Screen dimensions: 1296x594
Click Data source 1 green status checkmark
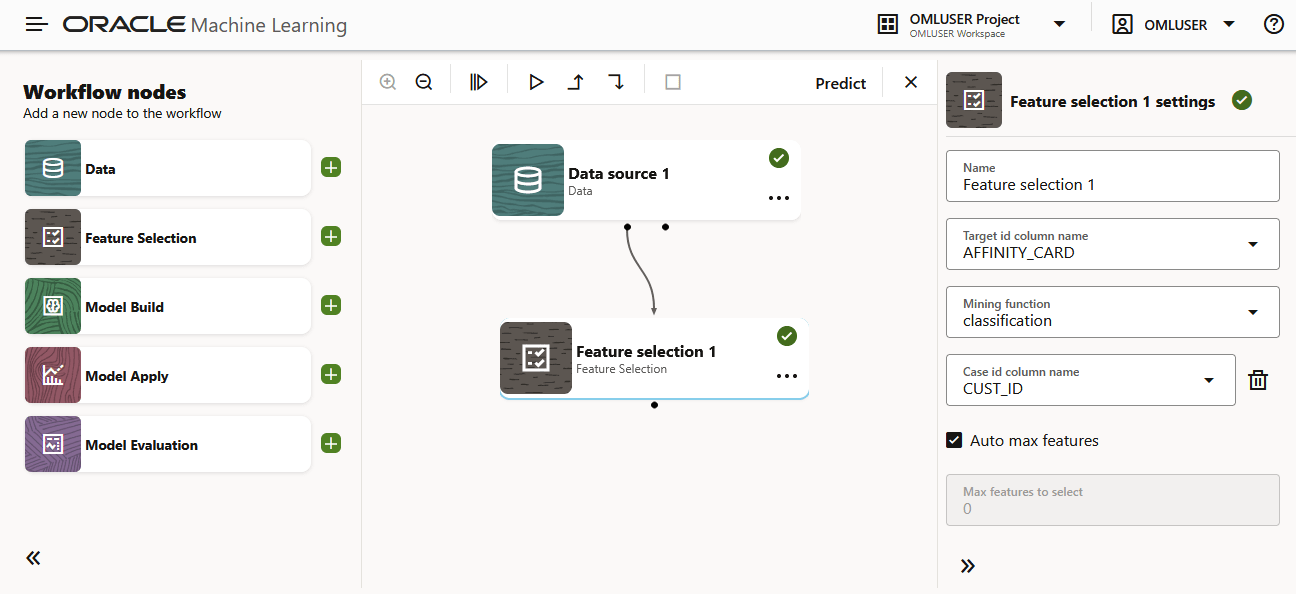[779, 158]
